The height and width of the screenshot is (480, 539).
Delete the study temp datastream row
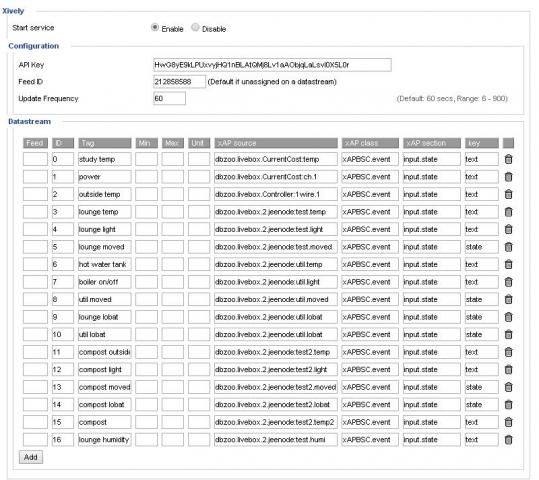tap(508, 159)
